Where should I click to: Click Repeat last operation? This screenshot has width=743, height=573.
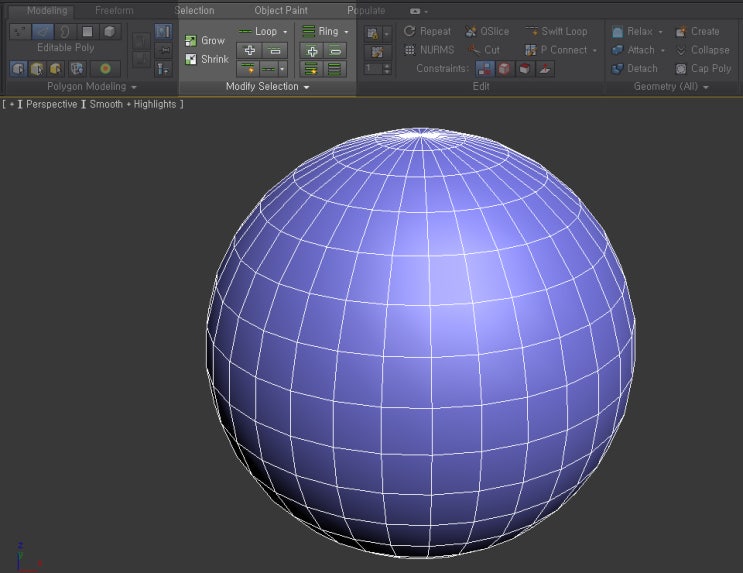click(x=427, y=32)
